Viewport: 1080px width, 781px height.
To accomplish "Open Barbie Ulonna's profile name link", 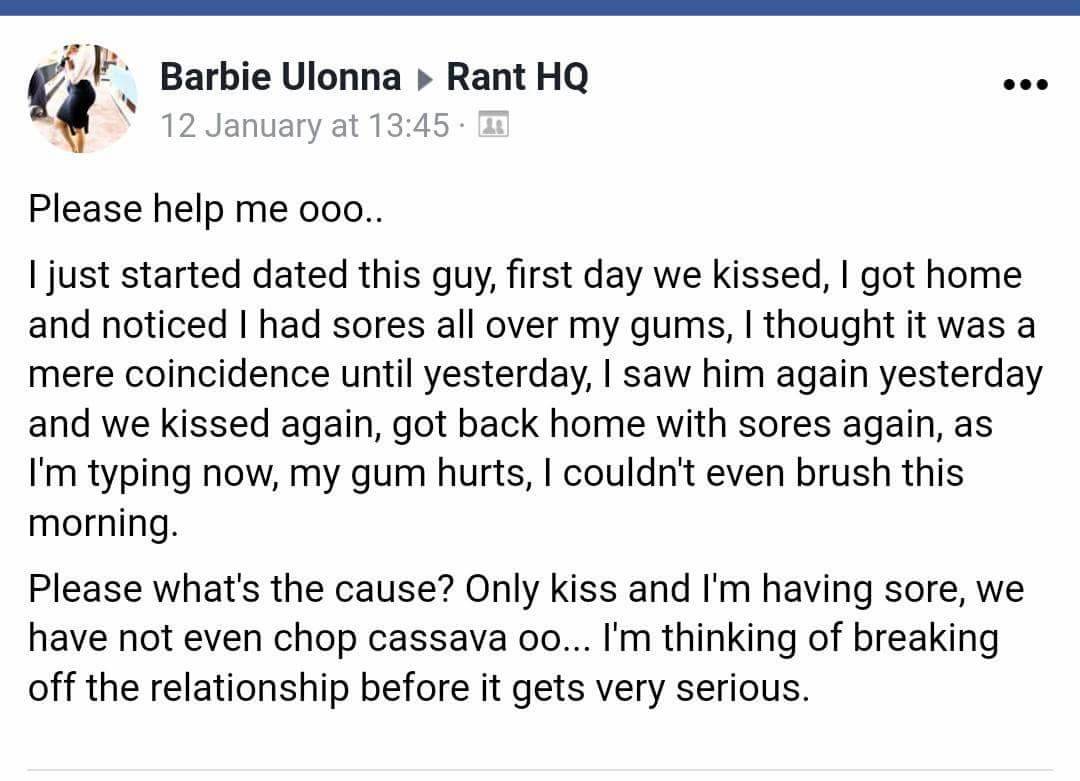I will (280, 77).
